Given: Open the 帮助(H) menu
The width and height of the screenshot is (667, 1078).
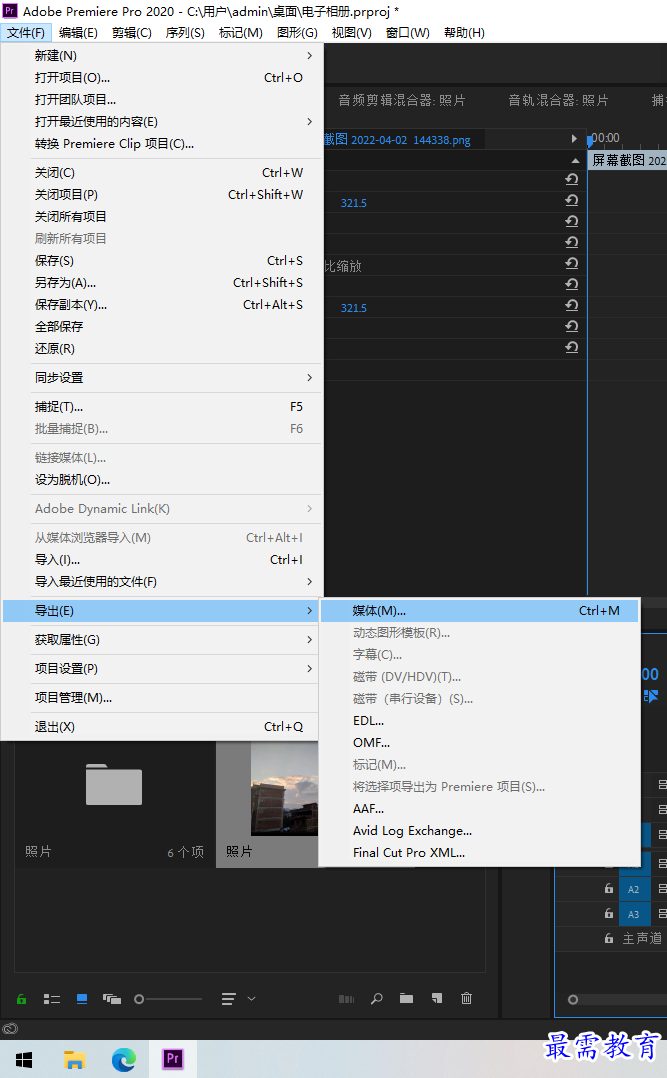Looking at the screenshot, I should [464, 33].
